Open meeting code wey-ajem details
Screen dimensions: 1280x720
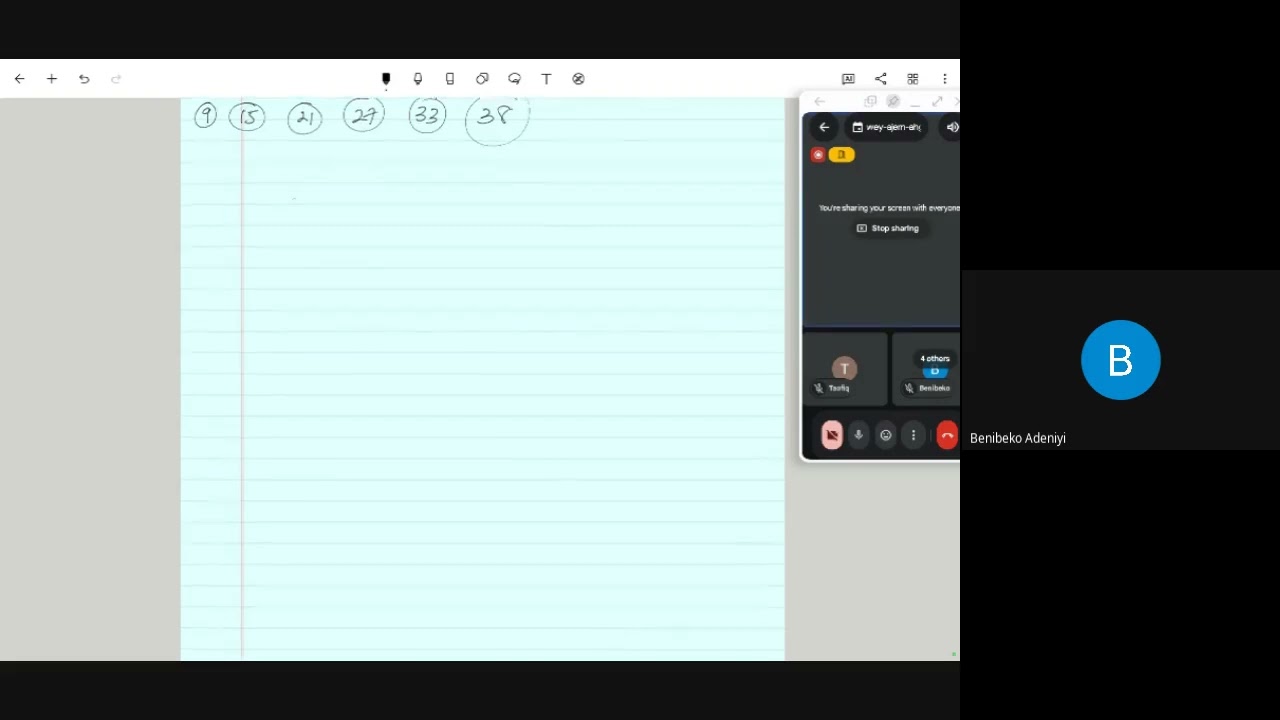coord(886,127)
